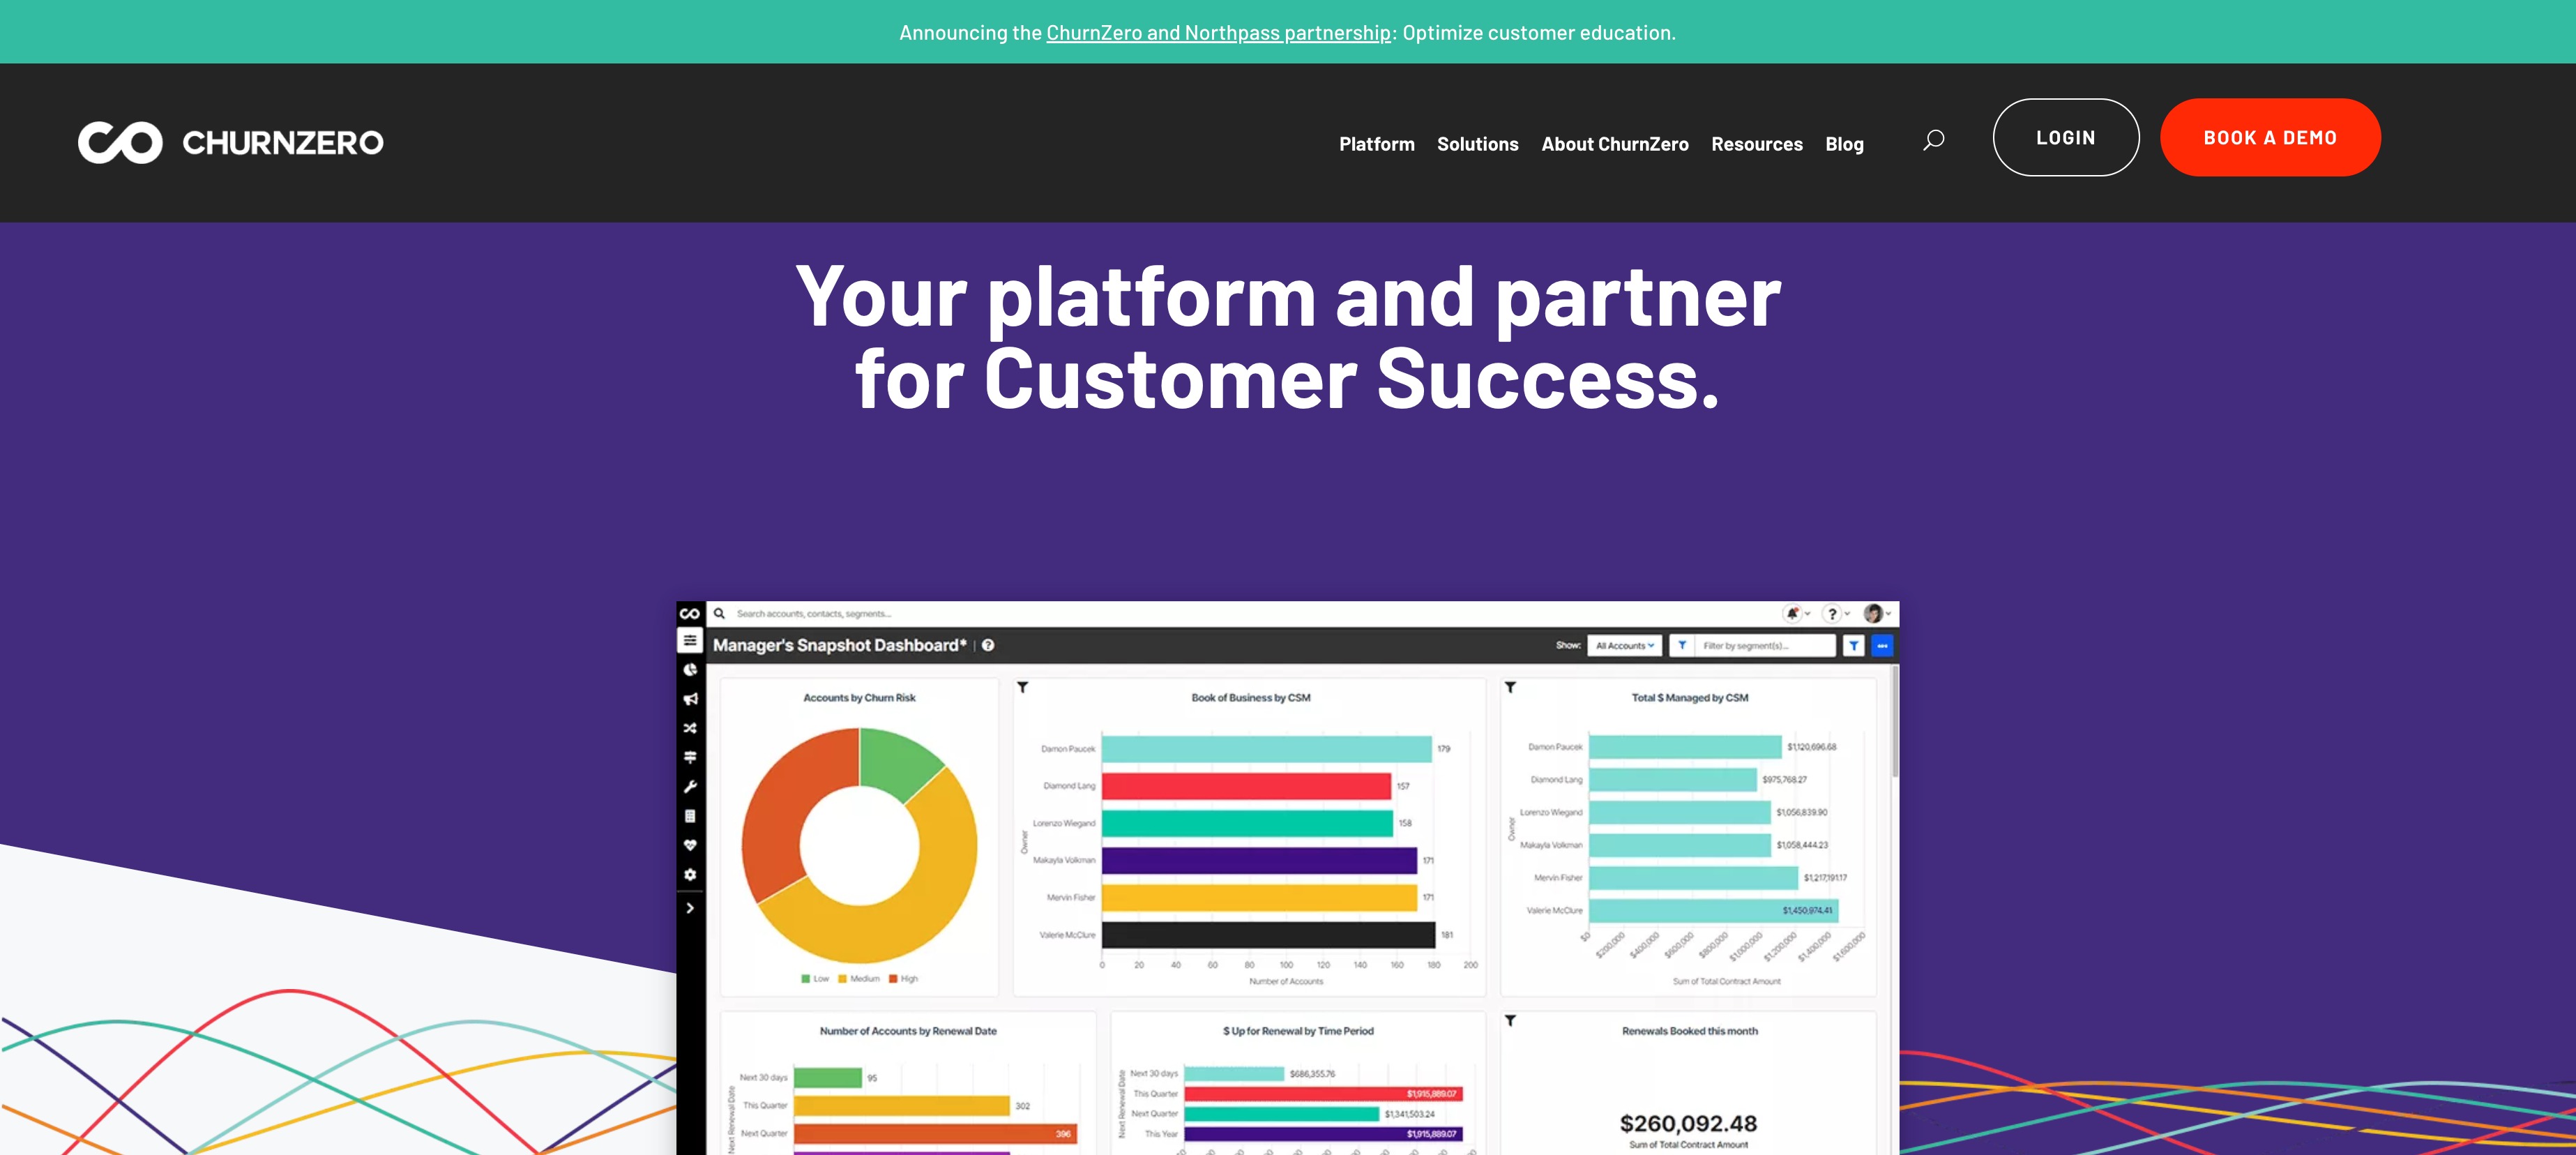This screenshot has height=1155, width=2576.
Task: Click the ChurnZero infinity logo
Action: pyautogui.click(x=120, y=142)
